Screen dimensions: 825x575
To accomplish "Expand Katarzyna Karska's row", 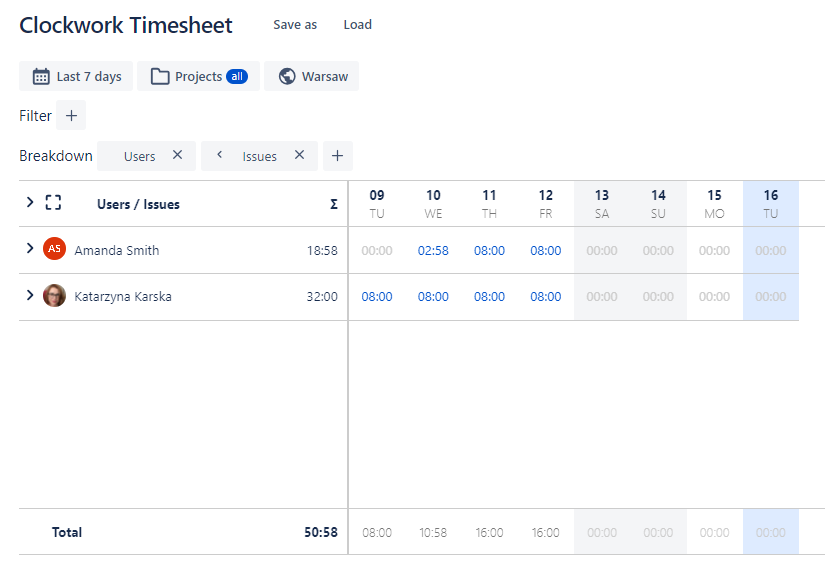I will (30, 295).
